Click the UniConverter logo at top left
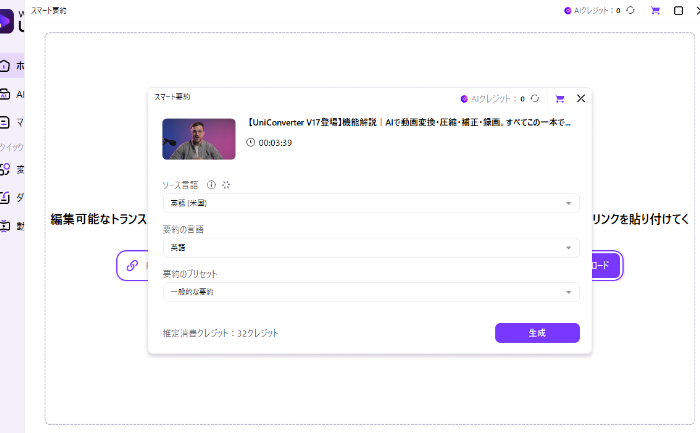 (6, 21)
